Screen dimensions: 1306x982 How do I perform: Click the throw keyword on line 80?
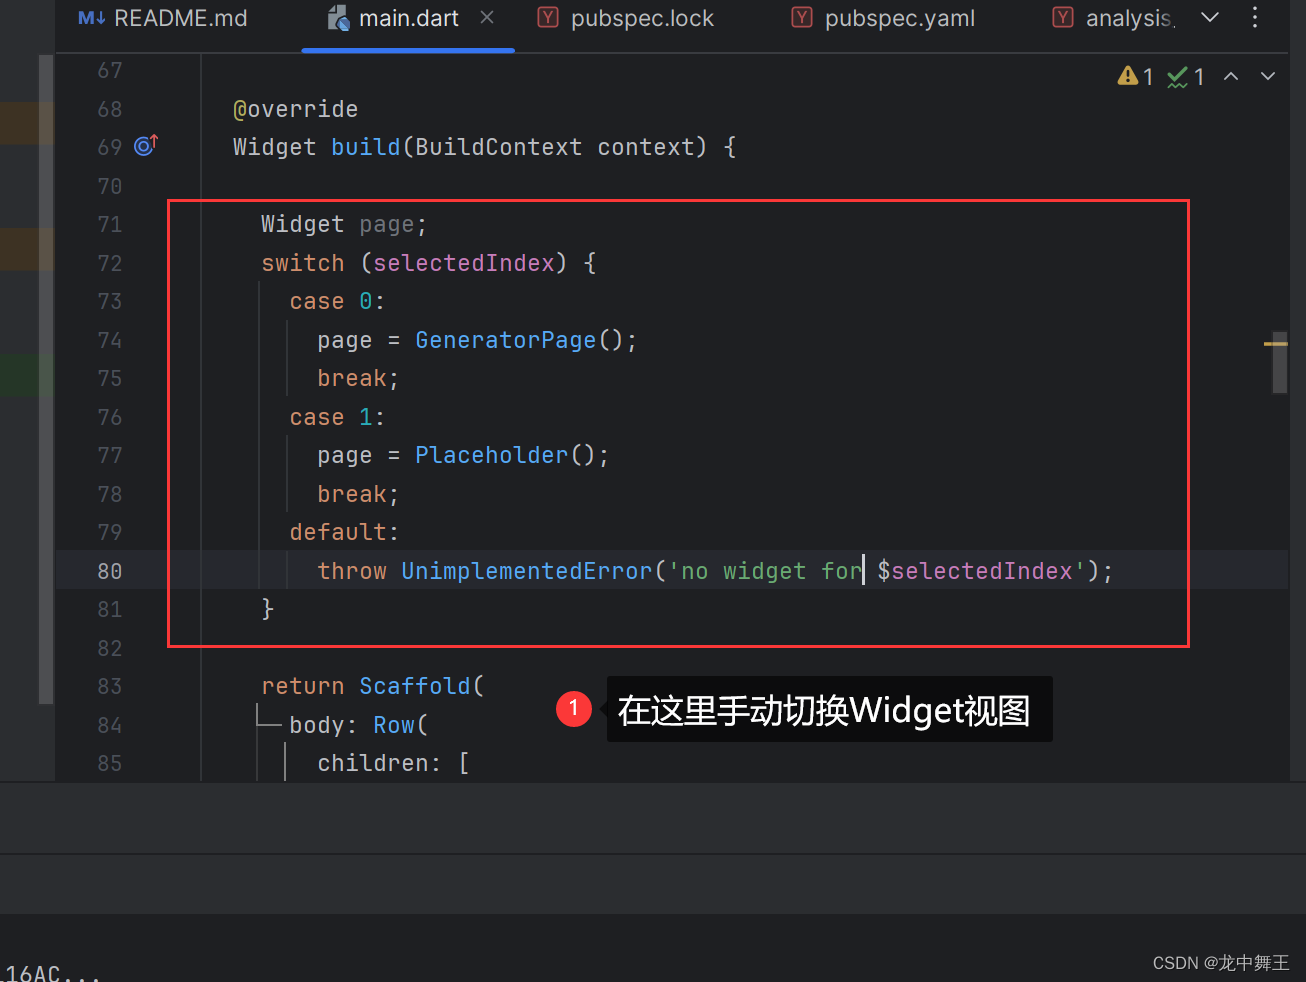(352, 571)
